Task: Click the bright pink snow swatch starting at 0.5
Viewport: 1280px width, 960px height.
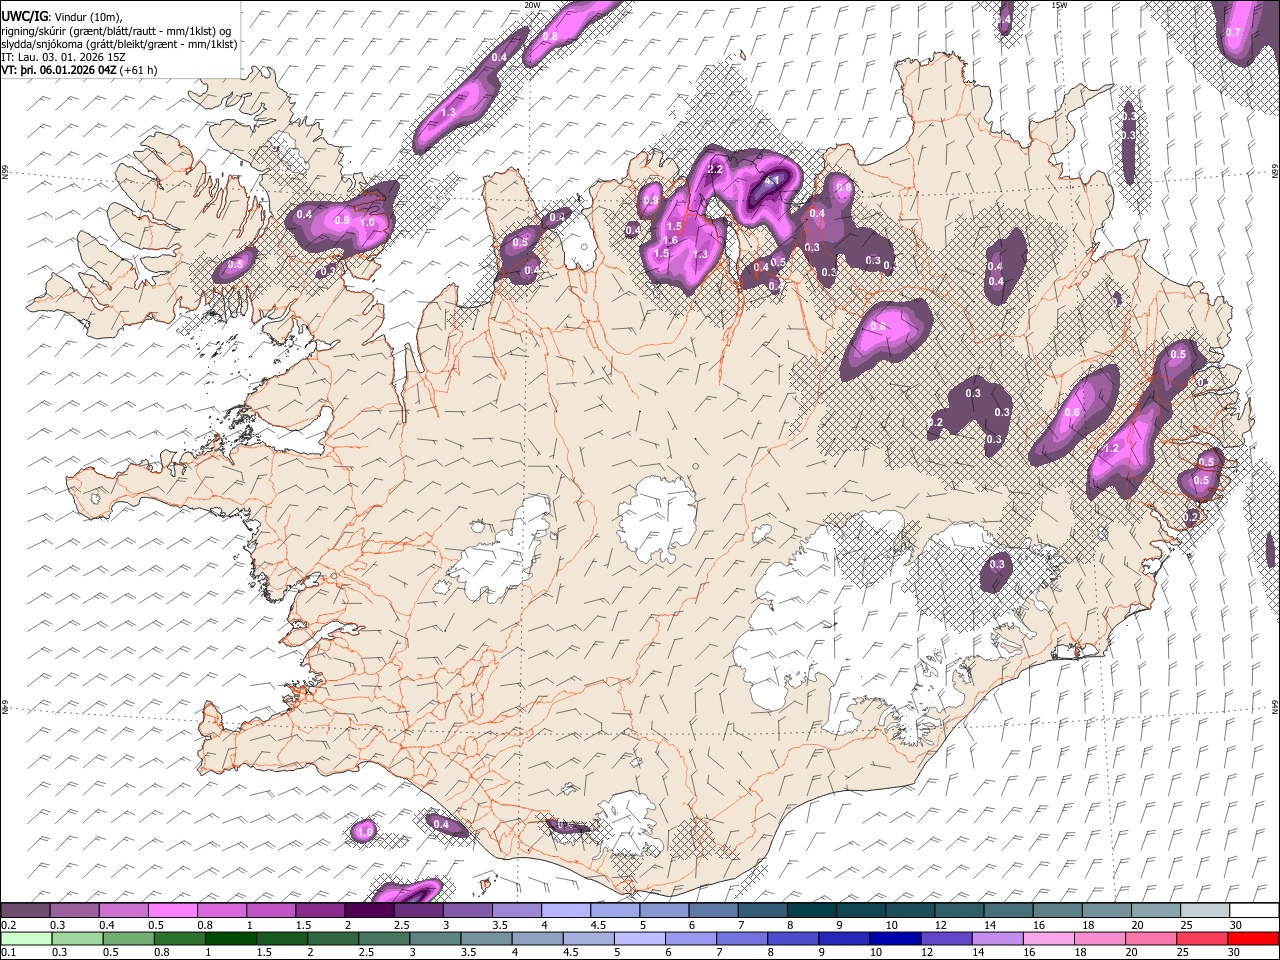Action: pyautogui.click(x=173, y=910)
